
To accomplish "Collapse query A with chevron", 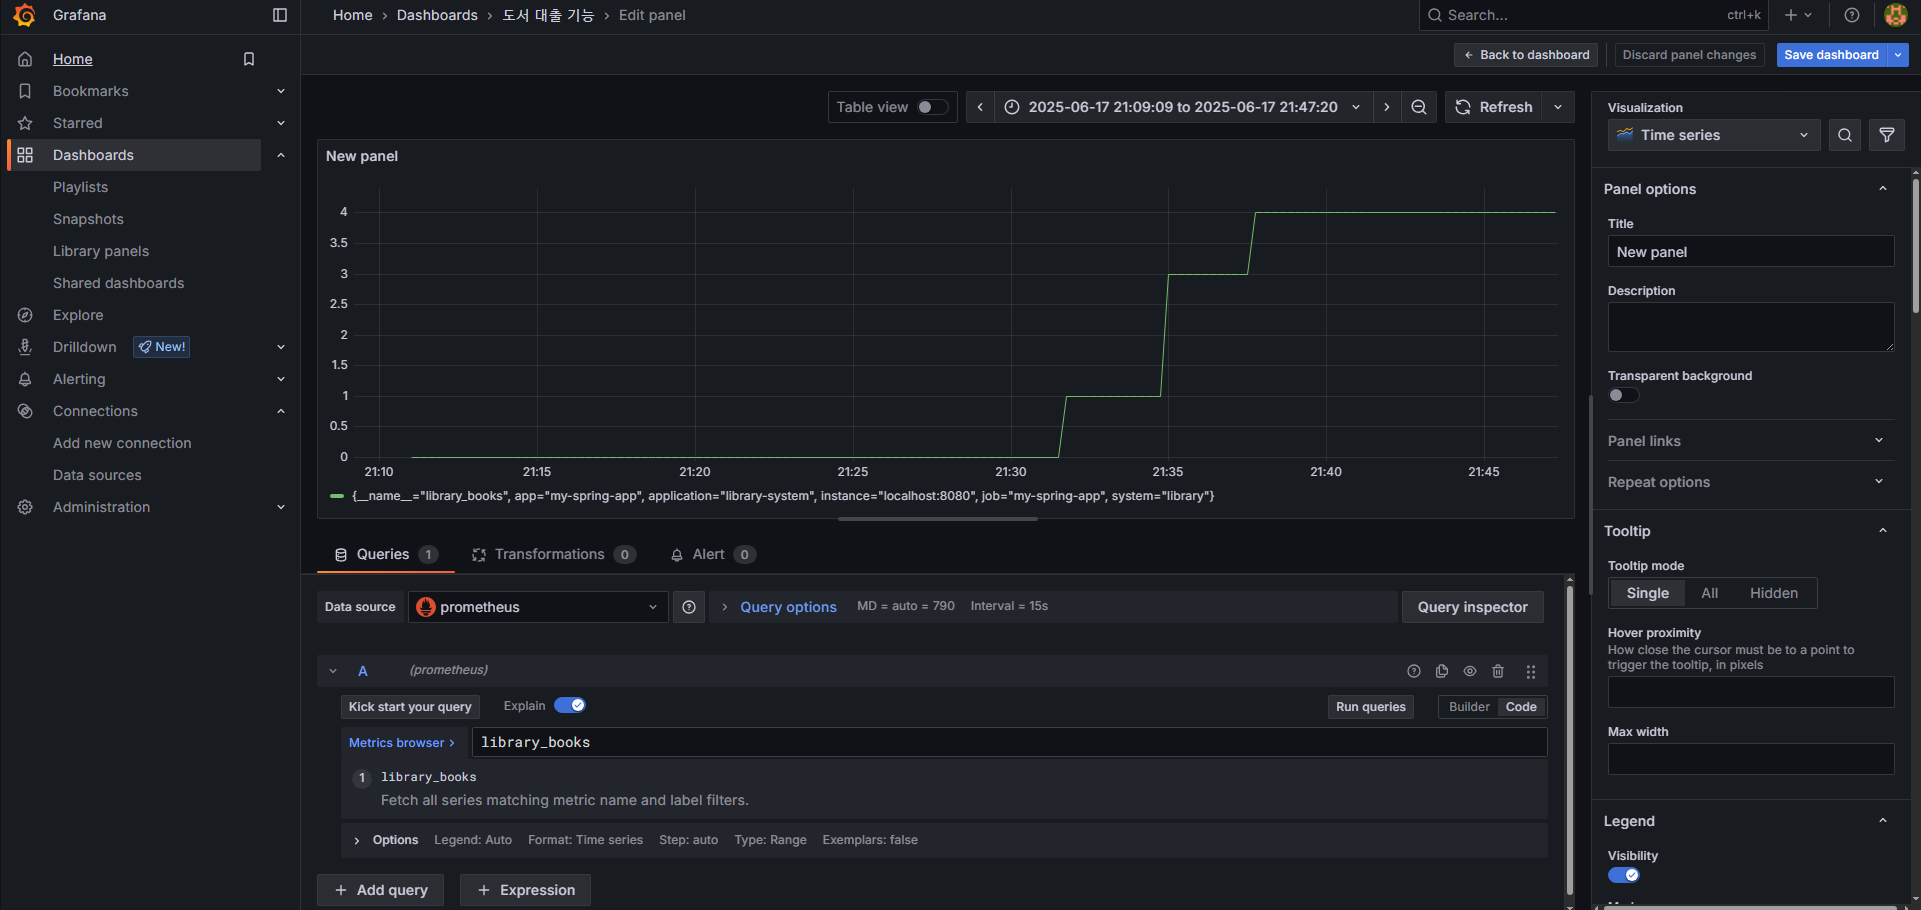I will tap(333, 671).
